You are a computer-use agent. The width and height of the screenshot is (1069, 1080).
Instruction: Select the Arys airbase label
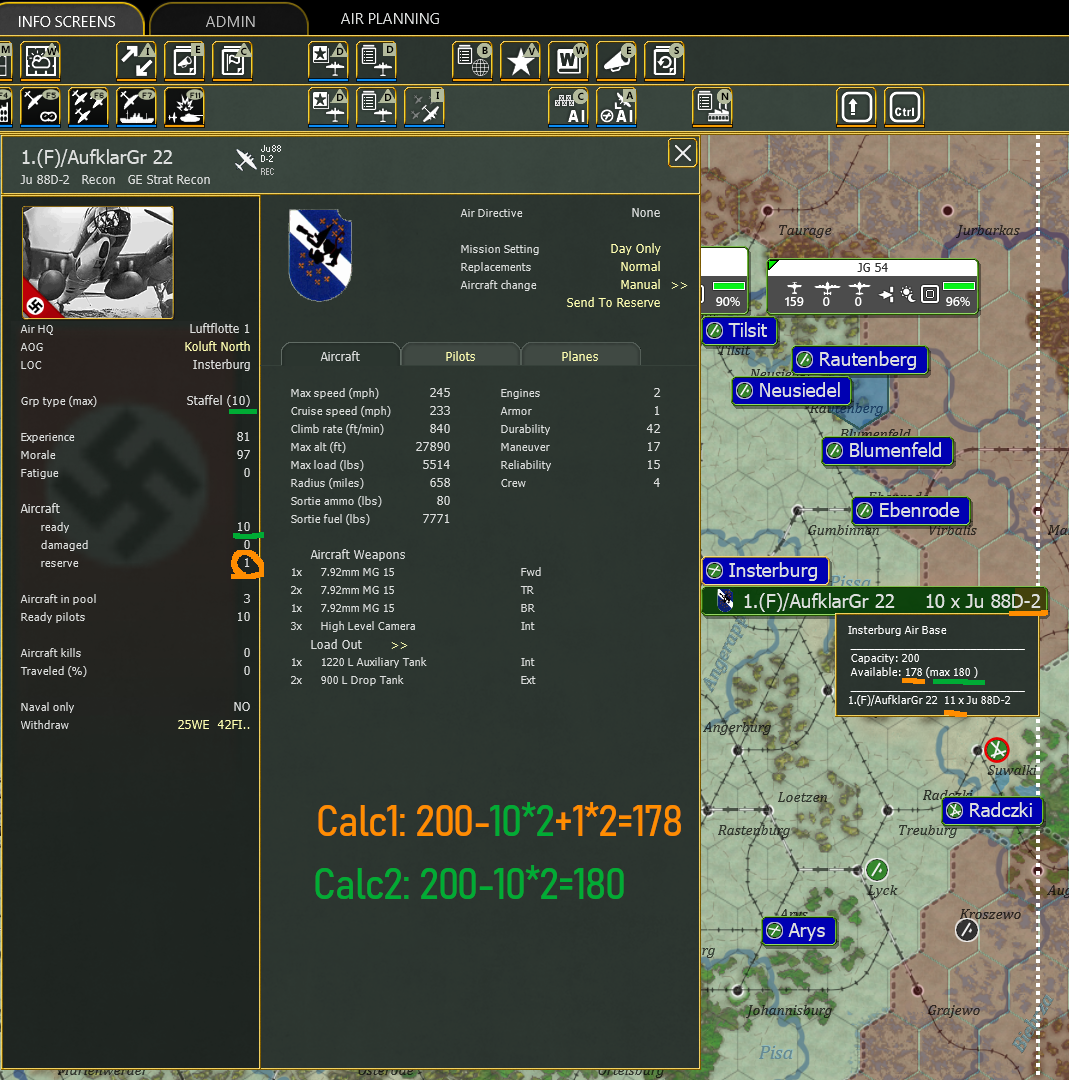click(x=799, y=931)
